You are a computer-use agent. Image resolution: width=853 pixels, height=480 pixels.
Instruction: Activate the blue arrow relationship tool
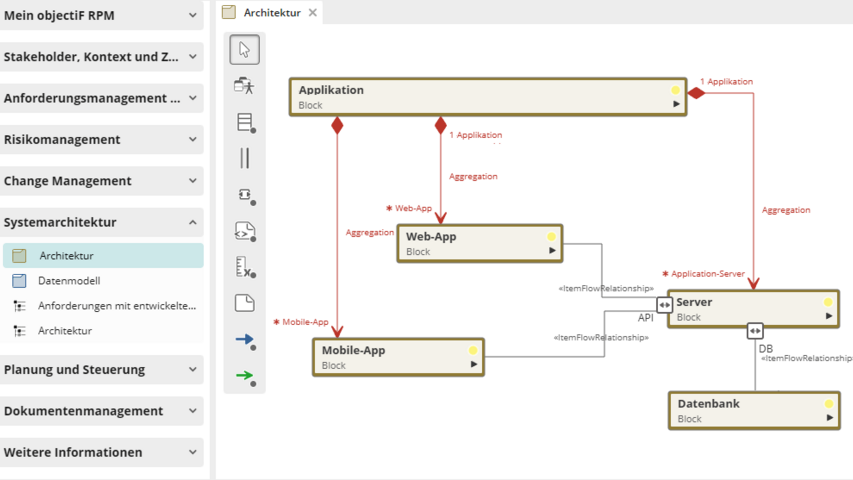click(x=244, y=340)
